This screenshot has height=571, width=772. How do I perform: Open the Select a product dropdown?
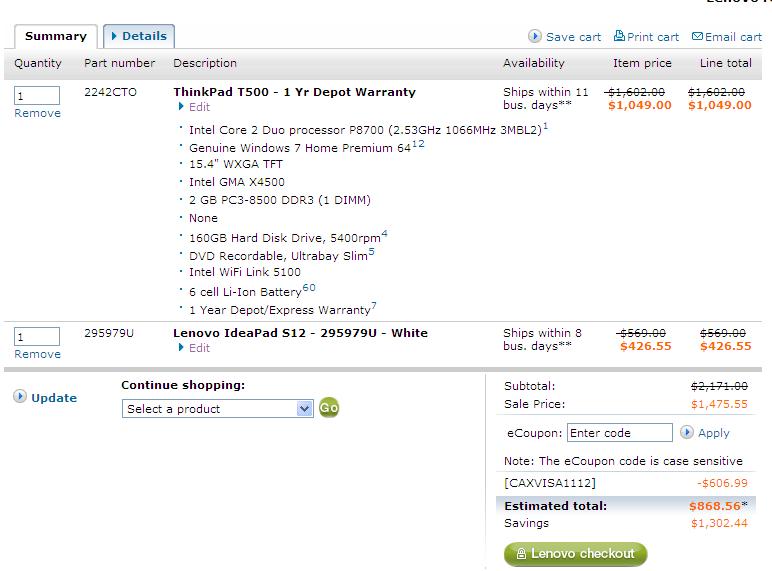[305, 408]
